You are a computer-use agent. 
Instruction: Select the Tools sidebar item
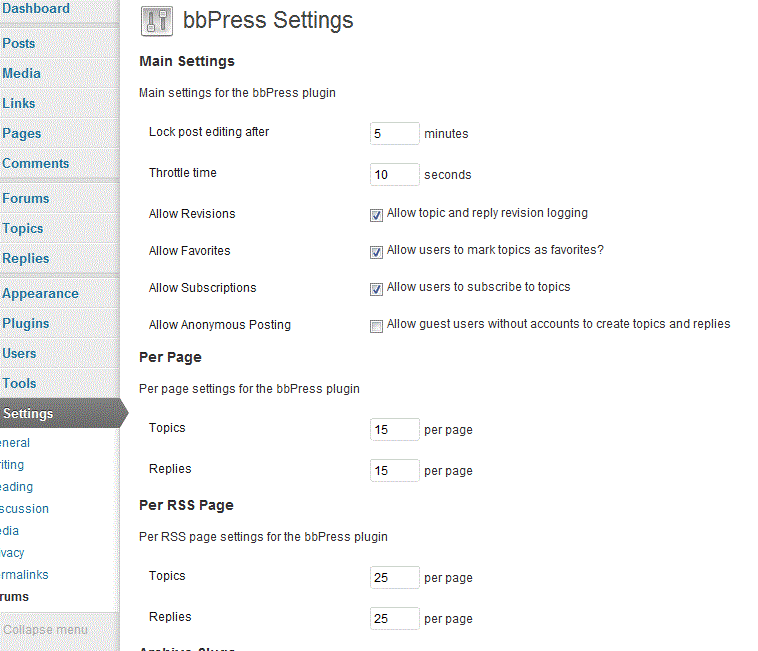(19, 383)
